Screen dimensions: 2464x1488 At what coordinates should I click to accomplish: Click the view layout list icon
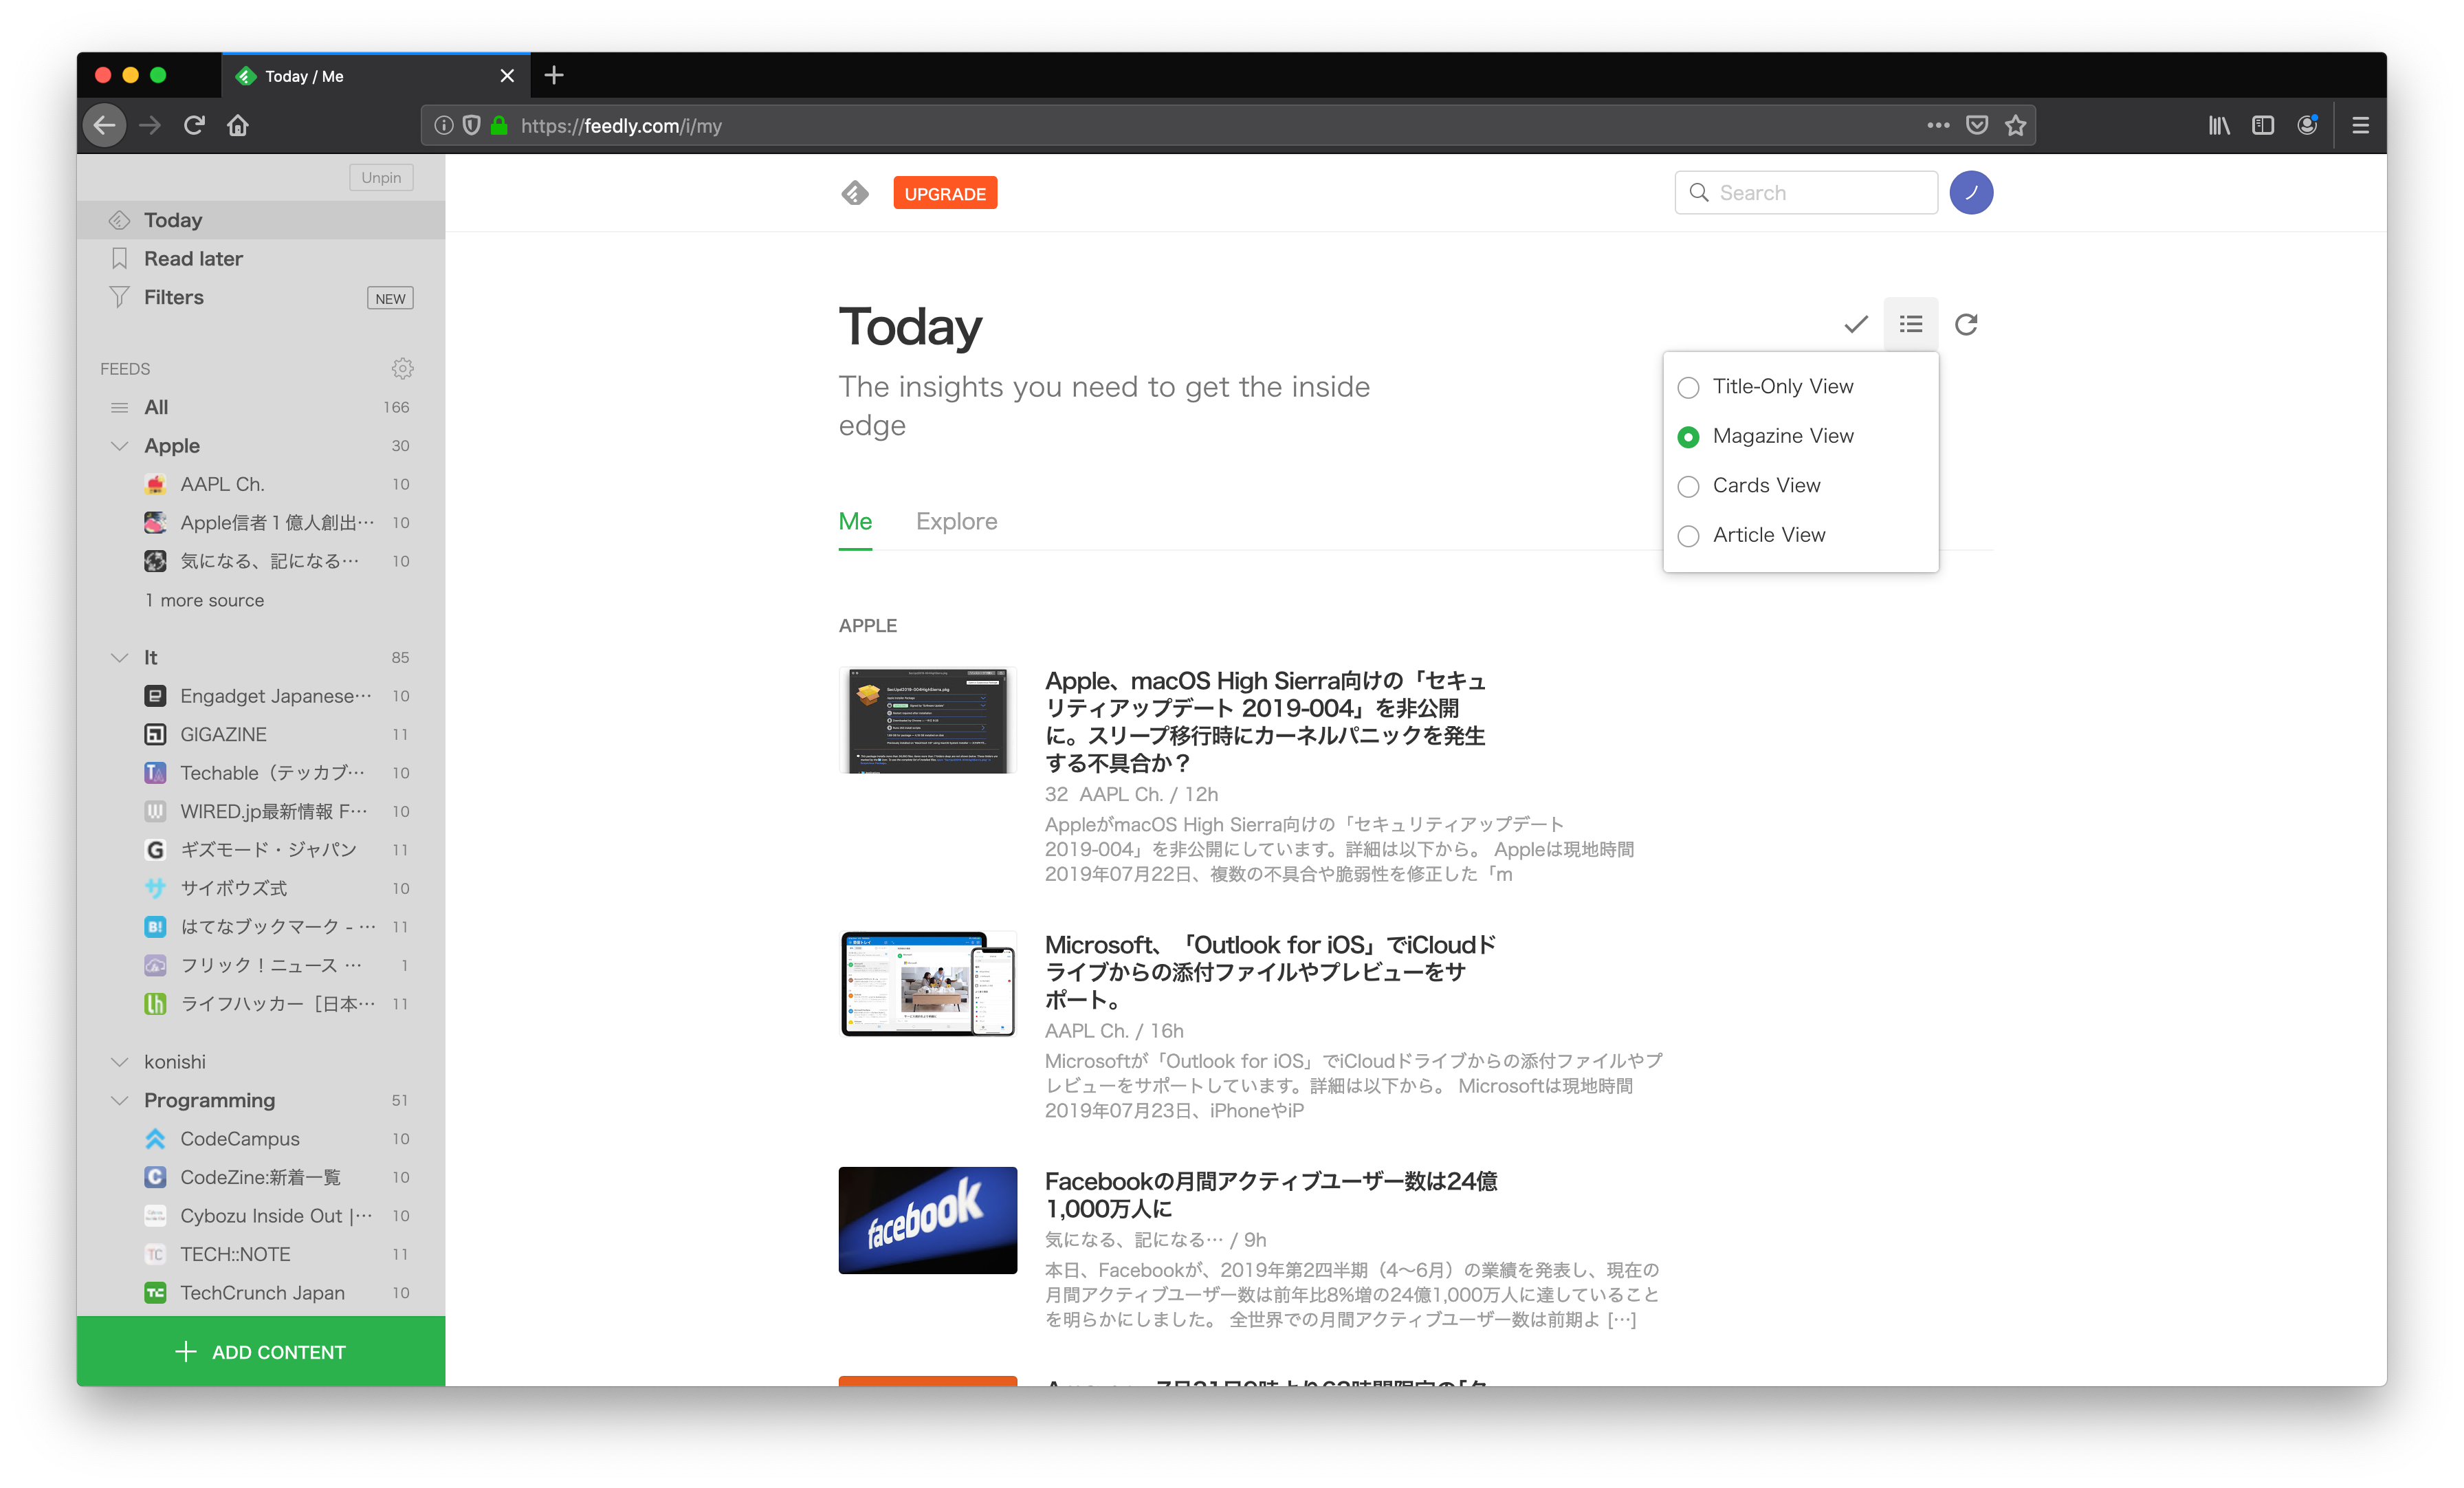tap(1910, 324)
